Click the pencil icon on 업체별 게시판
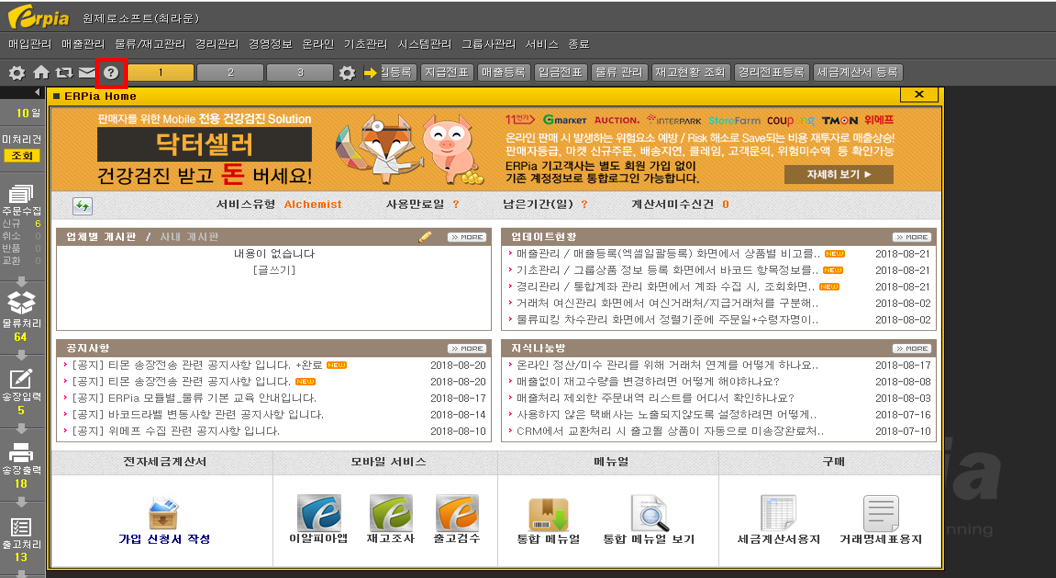This screenshot has height=578, width=1056. click(425, 237)
